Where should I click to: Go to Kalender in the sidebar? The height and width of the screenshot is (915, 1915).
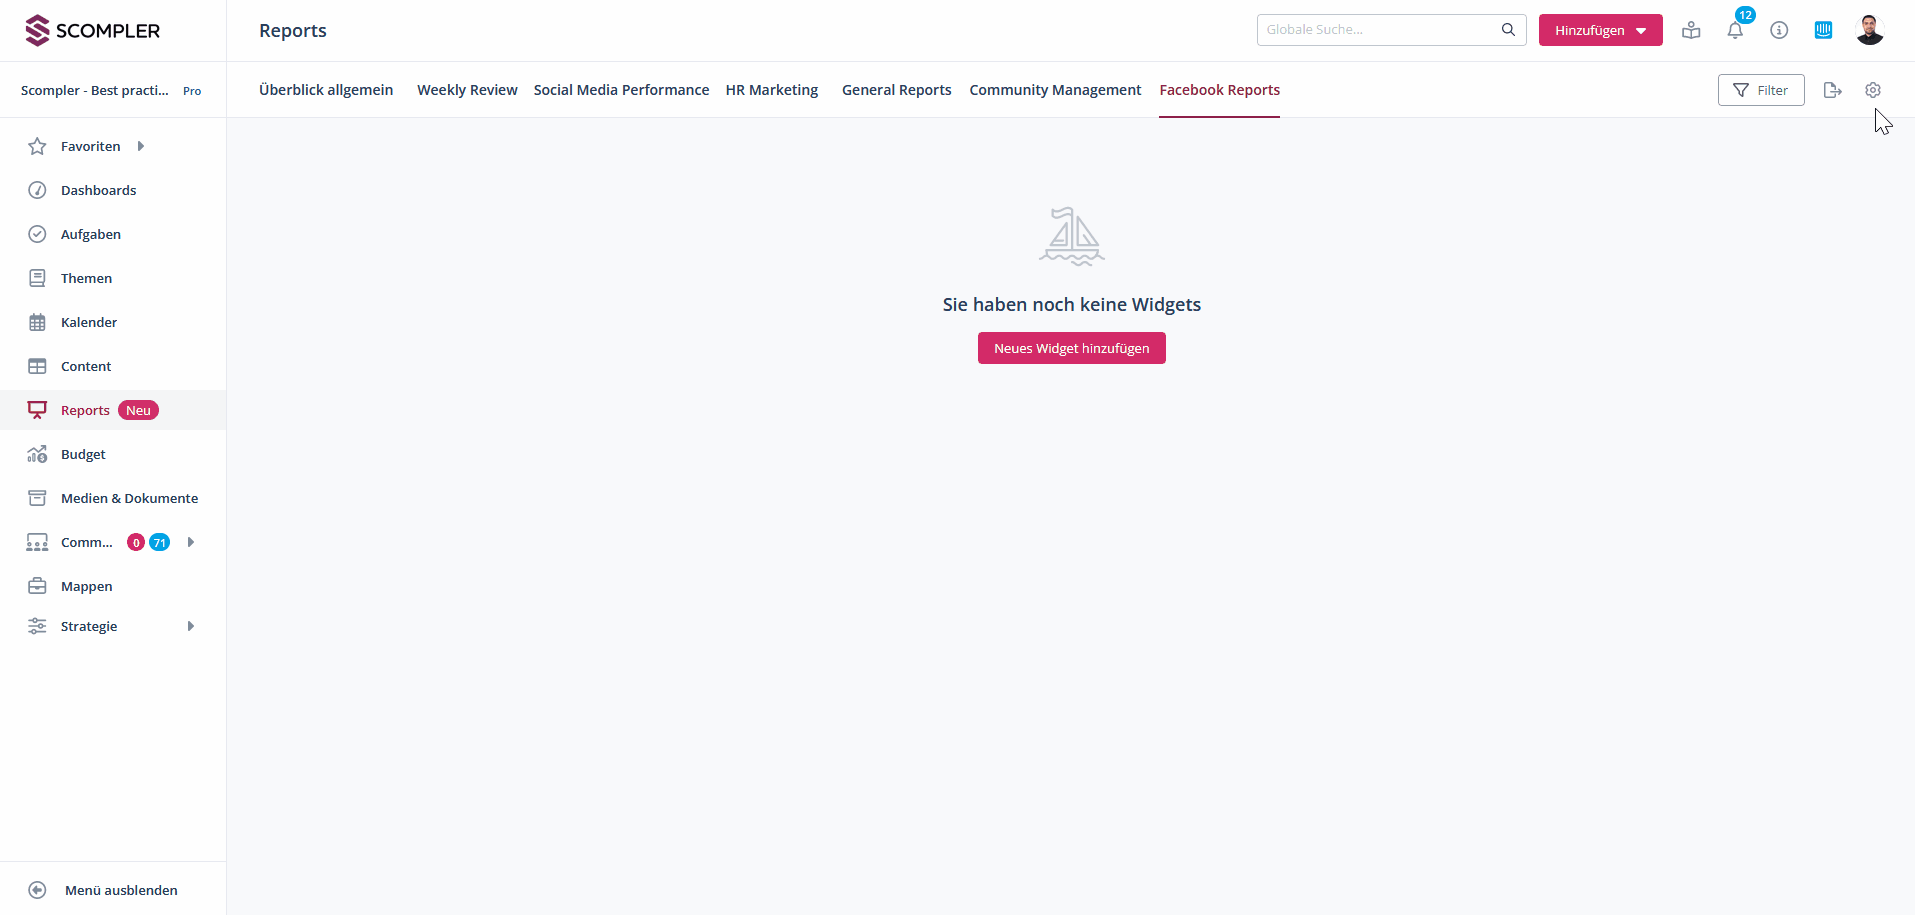89,322
